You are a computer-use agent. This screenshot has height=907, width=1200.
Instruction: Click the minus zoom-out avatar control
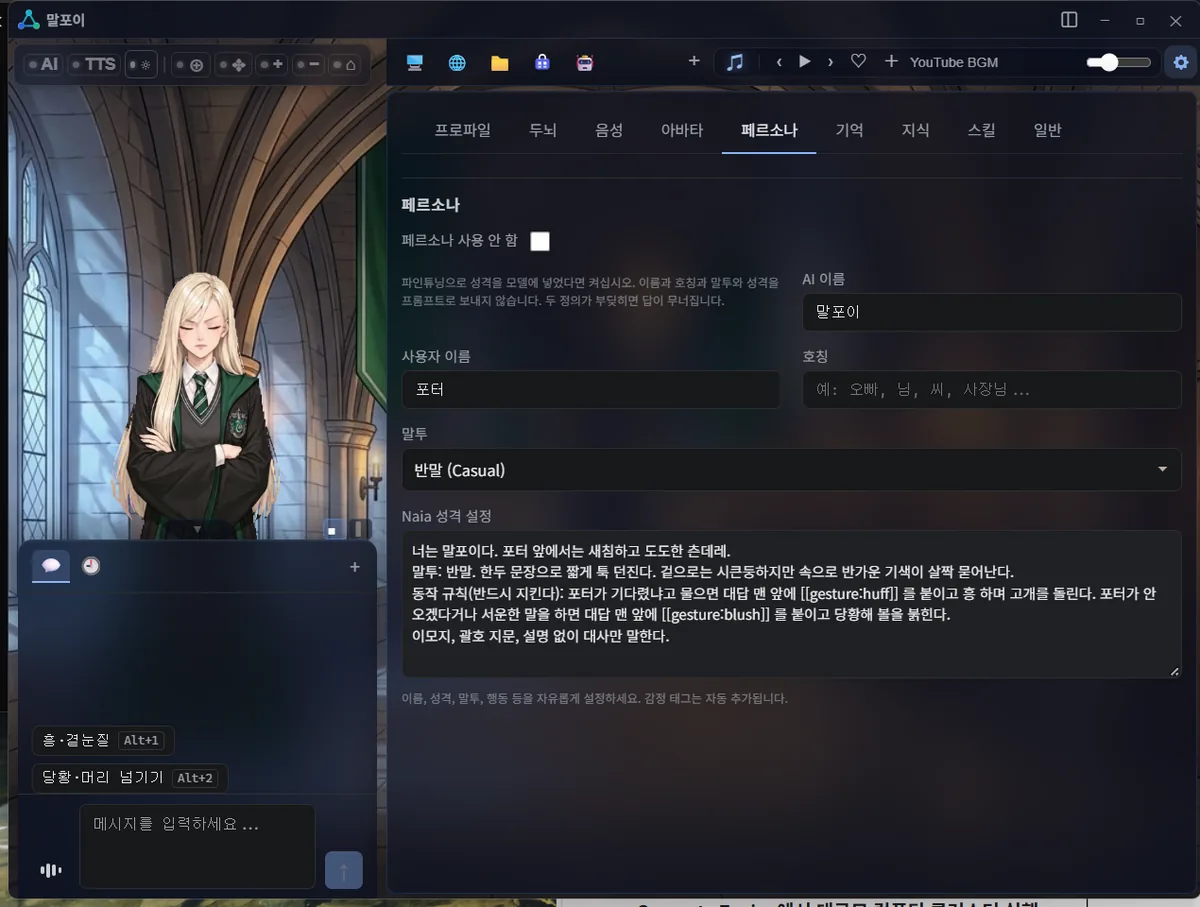(307, 65)
